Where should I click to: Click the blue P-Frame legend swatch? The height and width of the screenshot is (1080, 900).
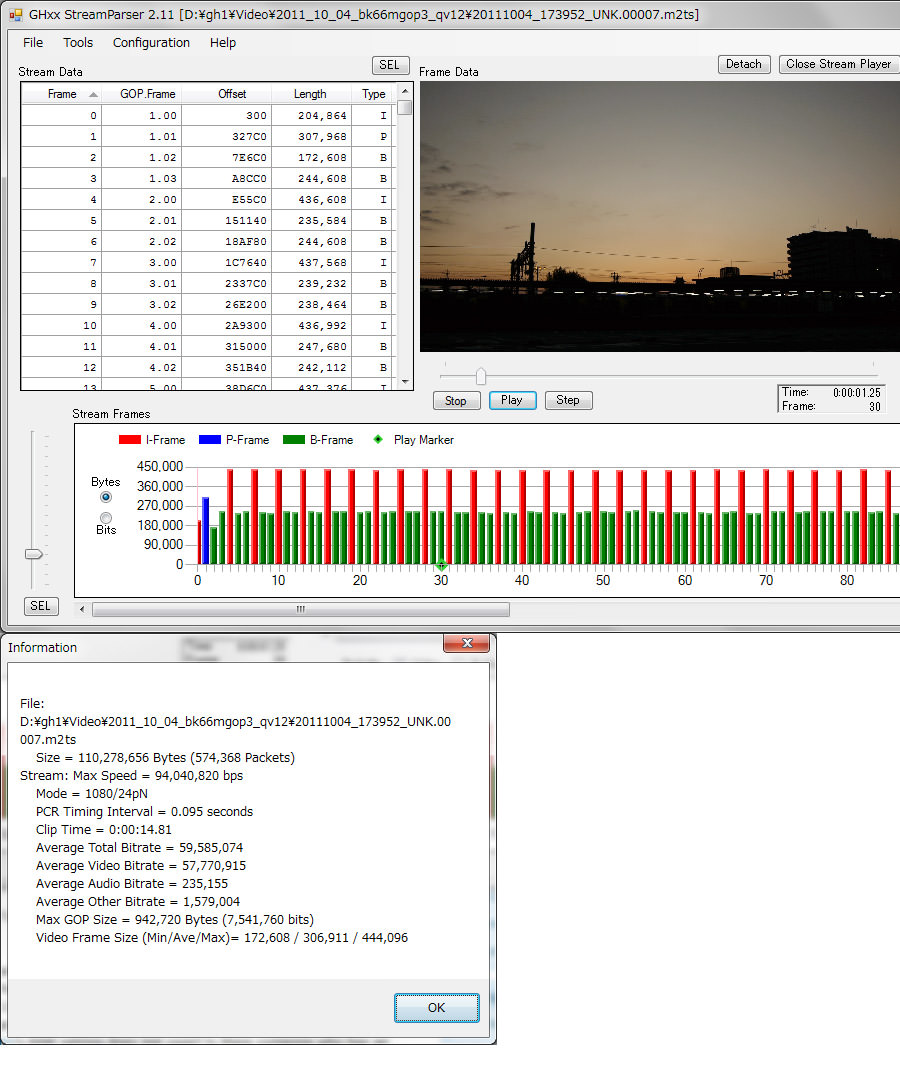tap(209, 440)
